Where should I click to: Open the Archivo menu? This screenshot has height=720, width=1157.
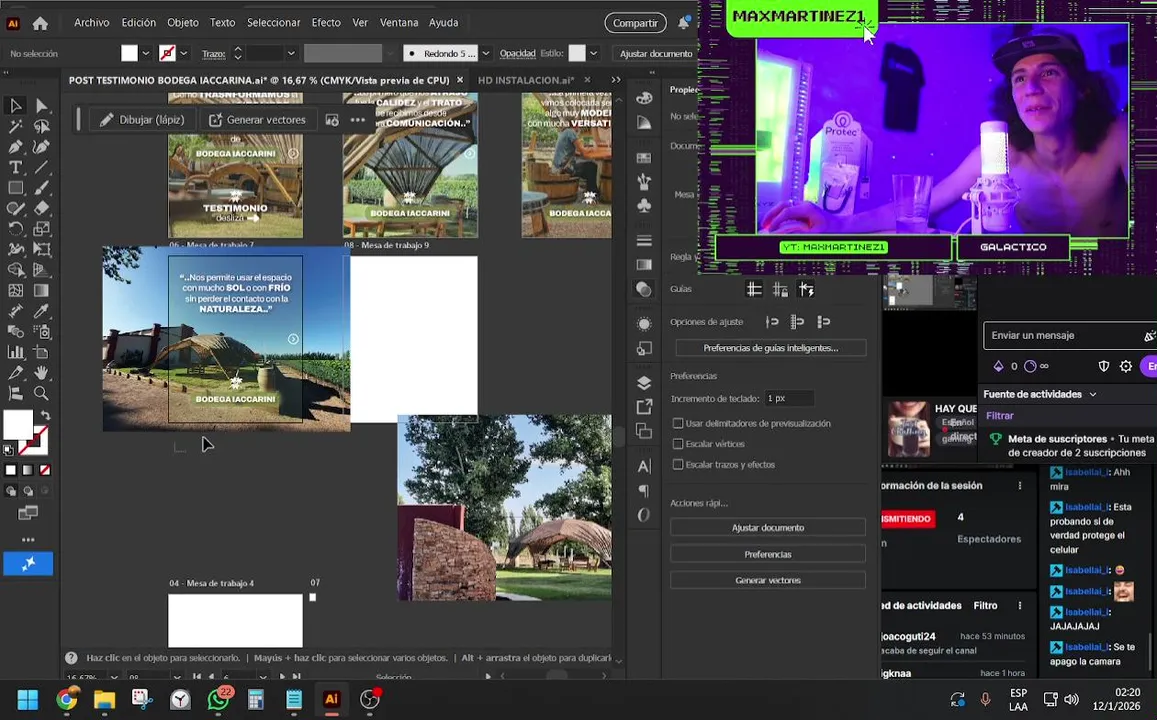click(91, 23)
